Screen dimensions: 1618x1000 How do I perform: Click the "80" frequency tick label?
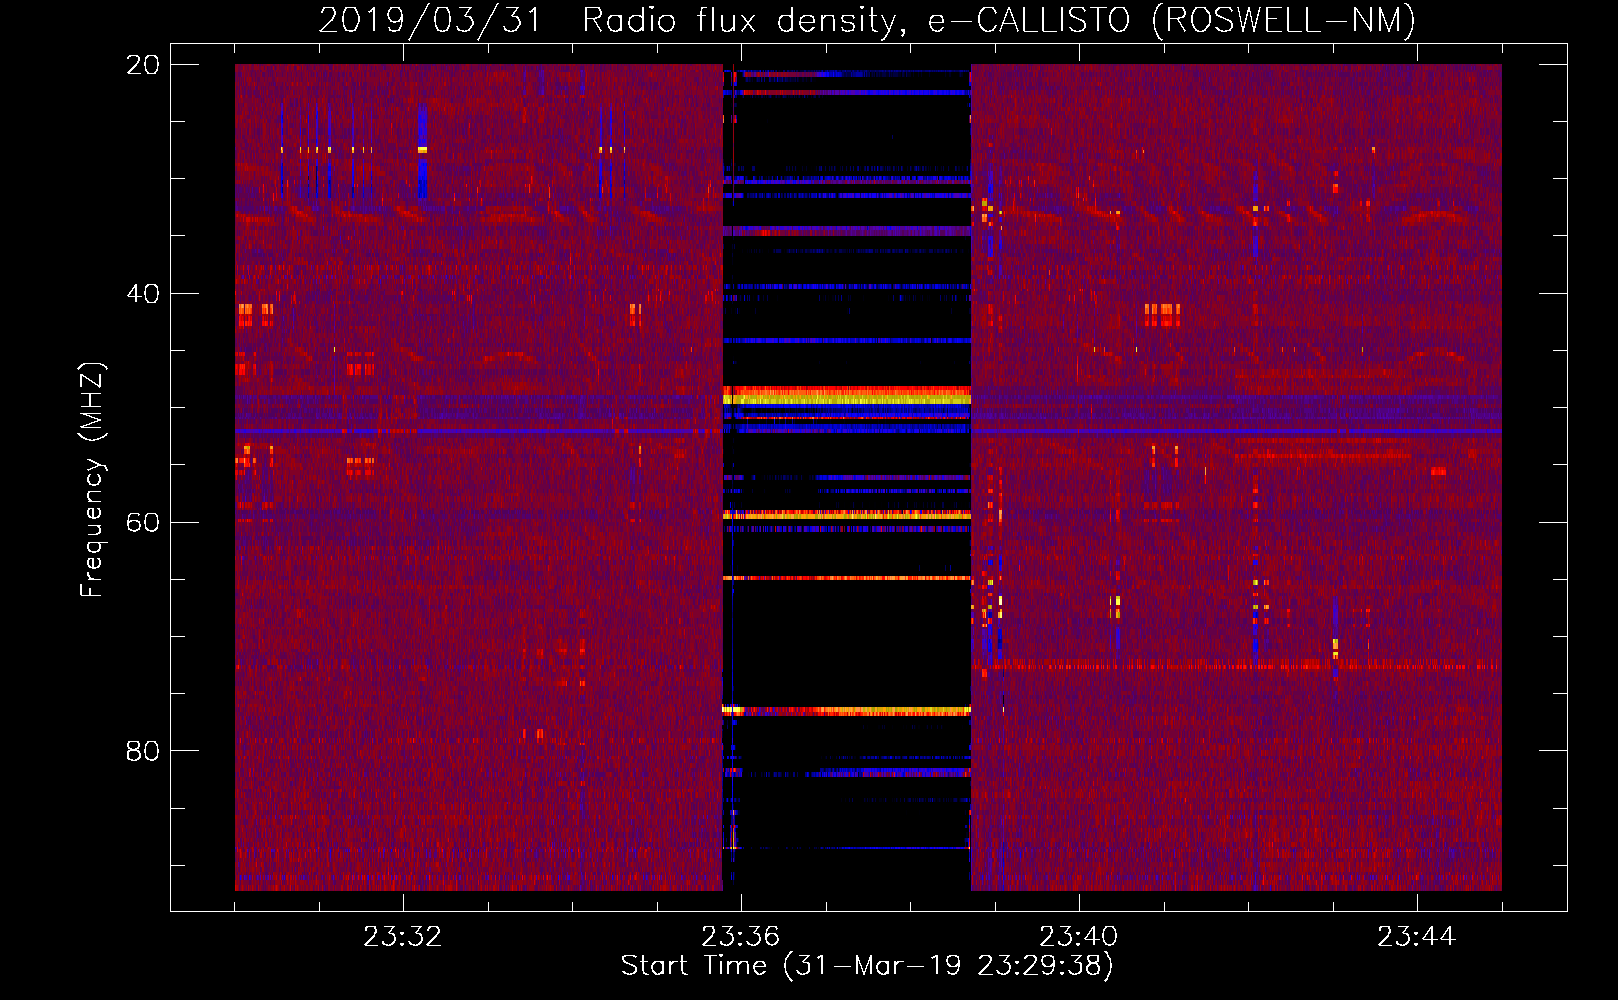point(143,751)
